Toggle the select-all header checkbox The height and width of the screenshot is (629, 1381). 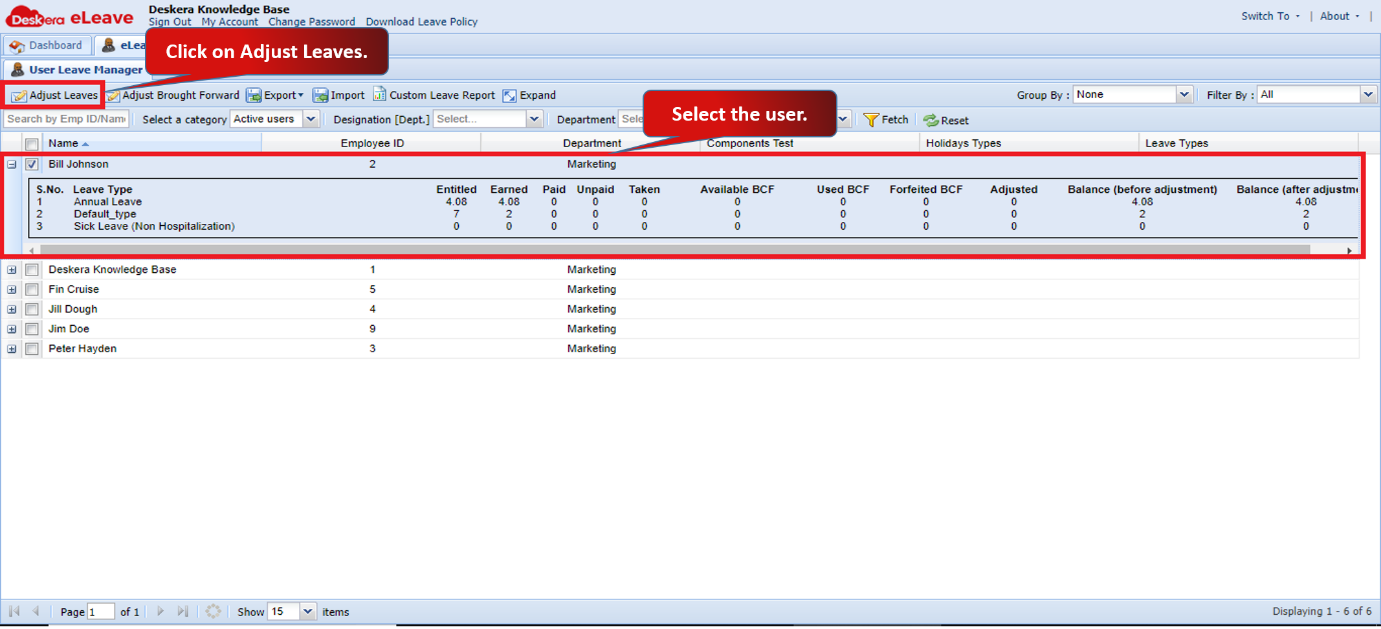[x=31, y=144]
